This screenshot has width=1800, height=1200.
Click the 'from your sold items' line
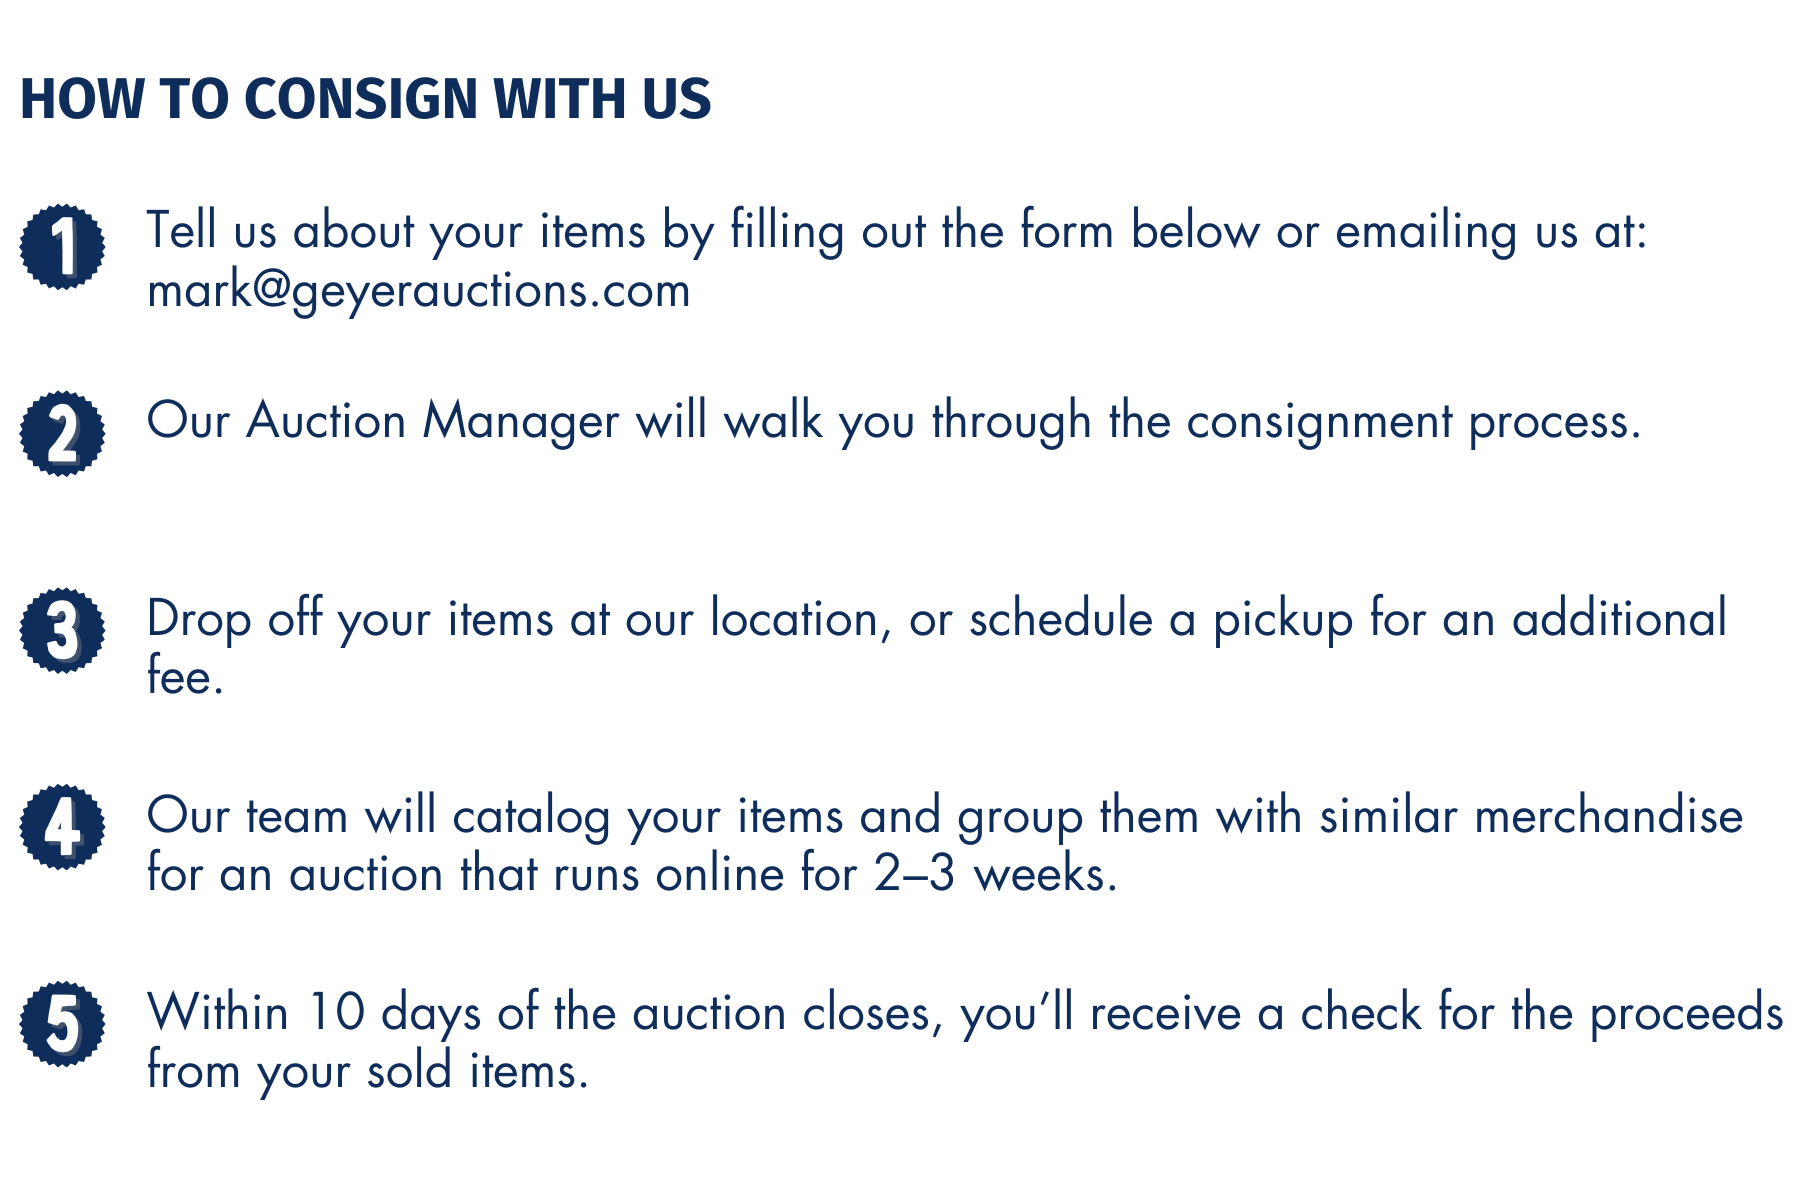[x=367, y=1072]
